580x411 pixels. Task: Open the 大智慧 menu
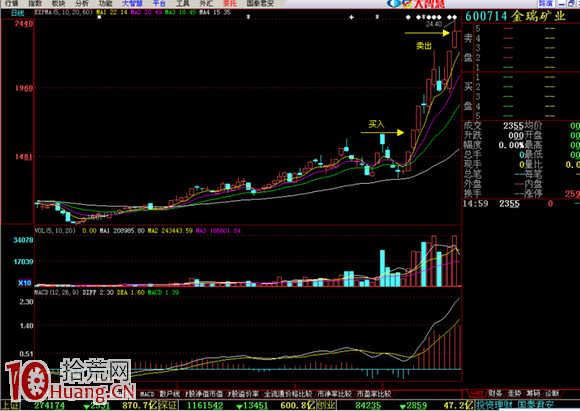[132, 3]
